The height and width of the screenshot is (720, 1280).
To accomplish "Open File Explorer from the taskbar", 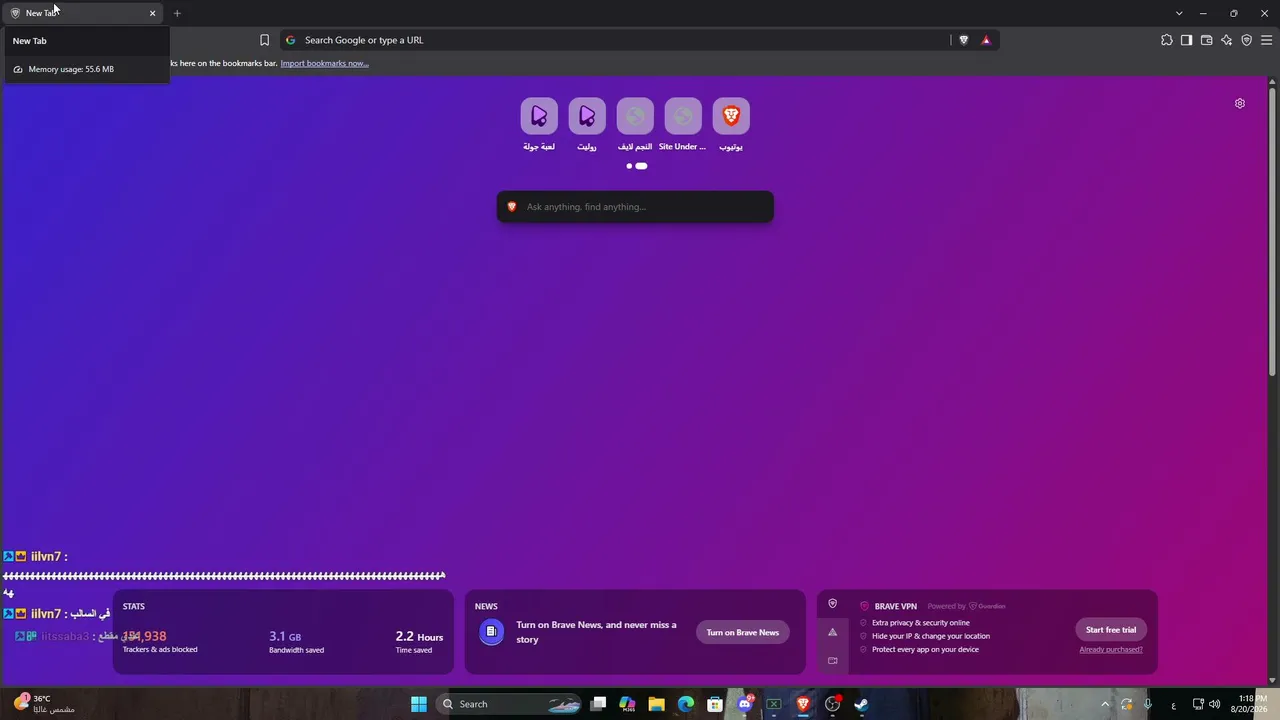I will tap(656, 704).
